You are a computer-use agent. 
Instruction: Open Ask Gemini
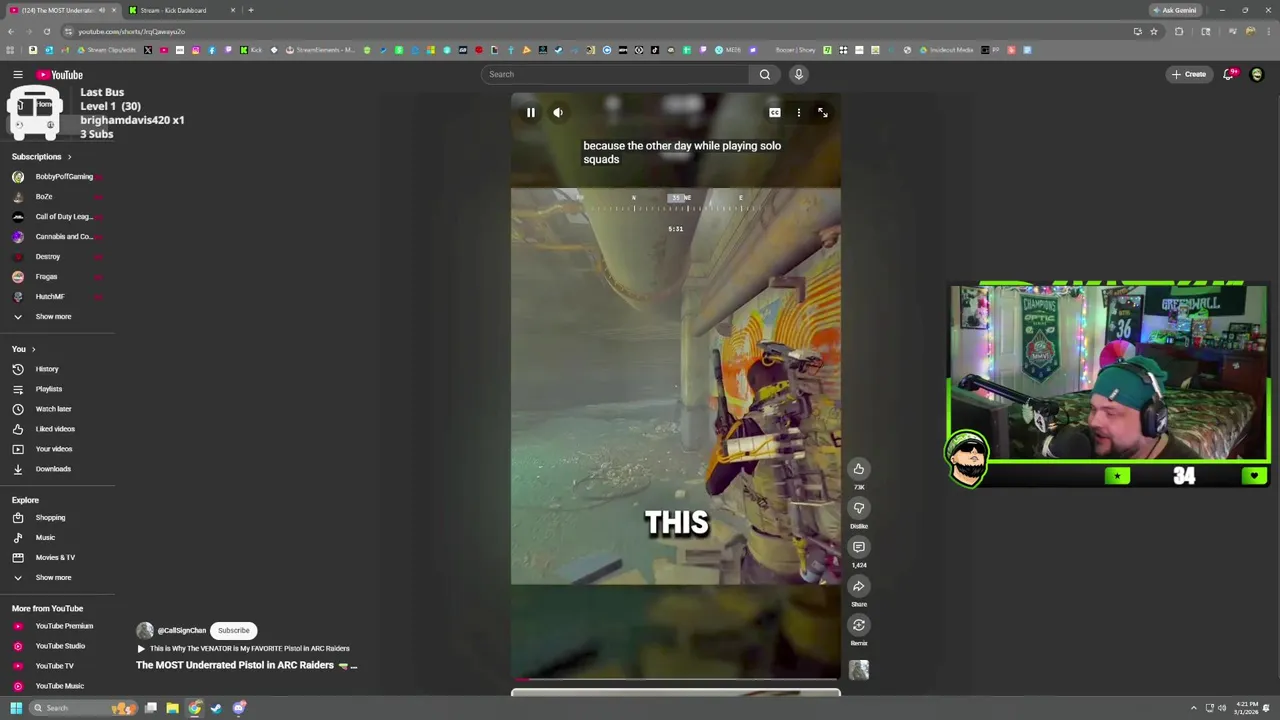point(1175,10)
